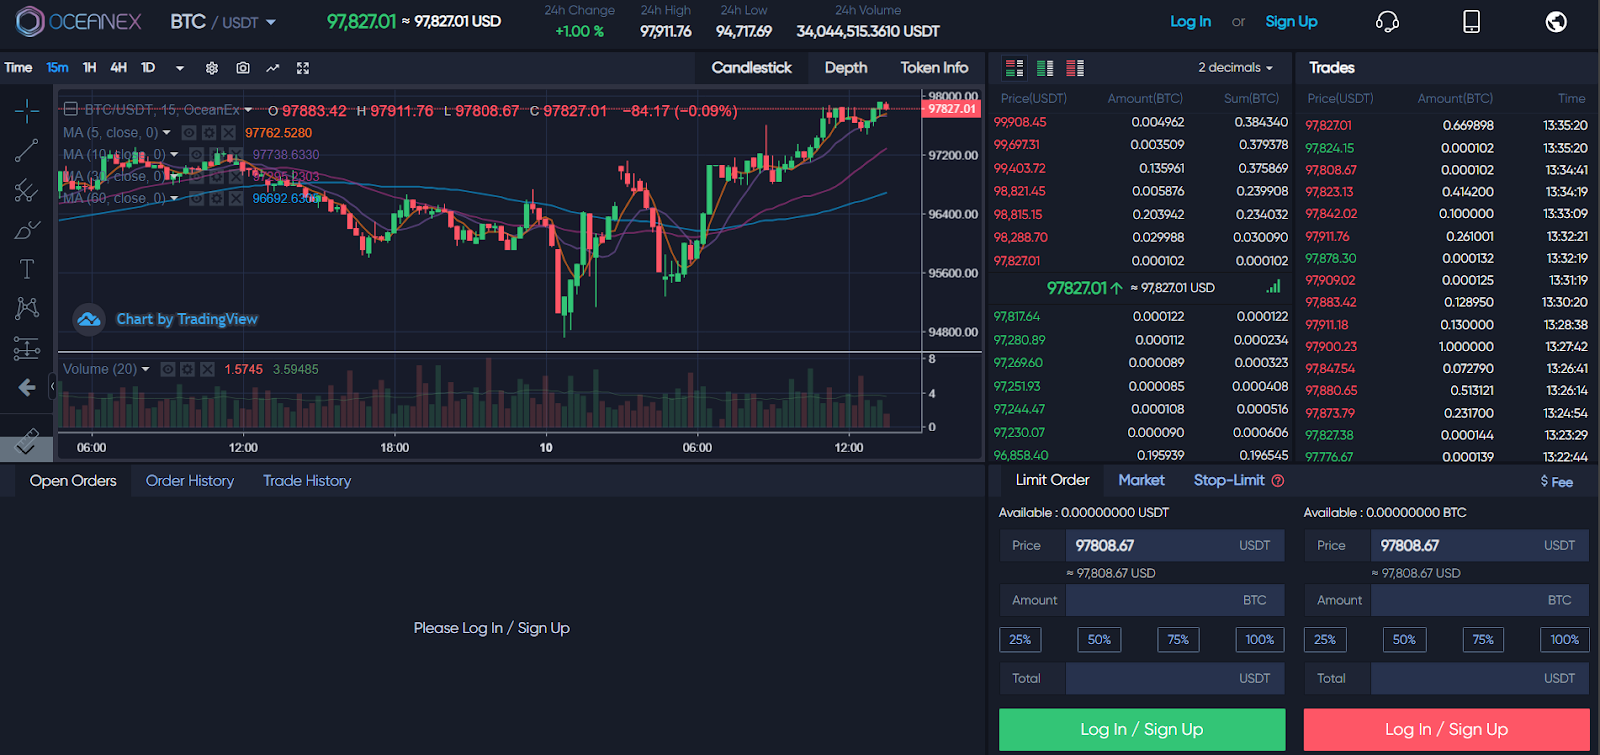This screenshot has width=1600, height=755.
Task: Remove the Volume (20) indicator
Action: [x=207, y=369]
